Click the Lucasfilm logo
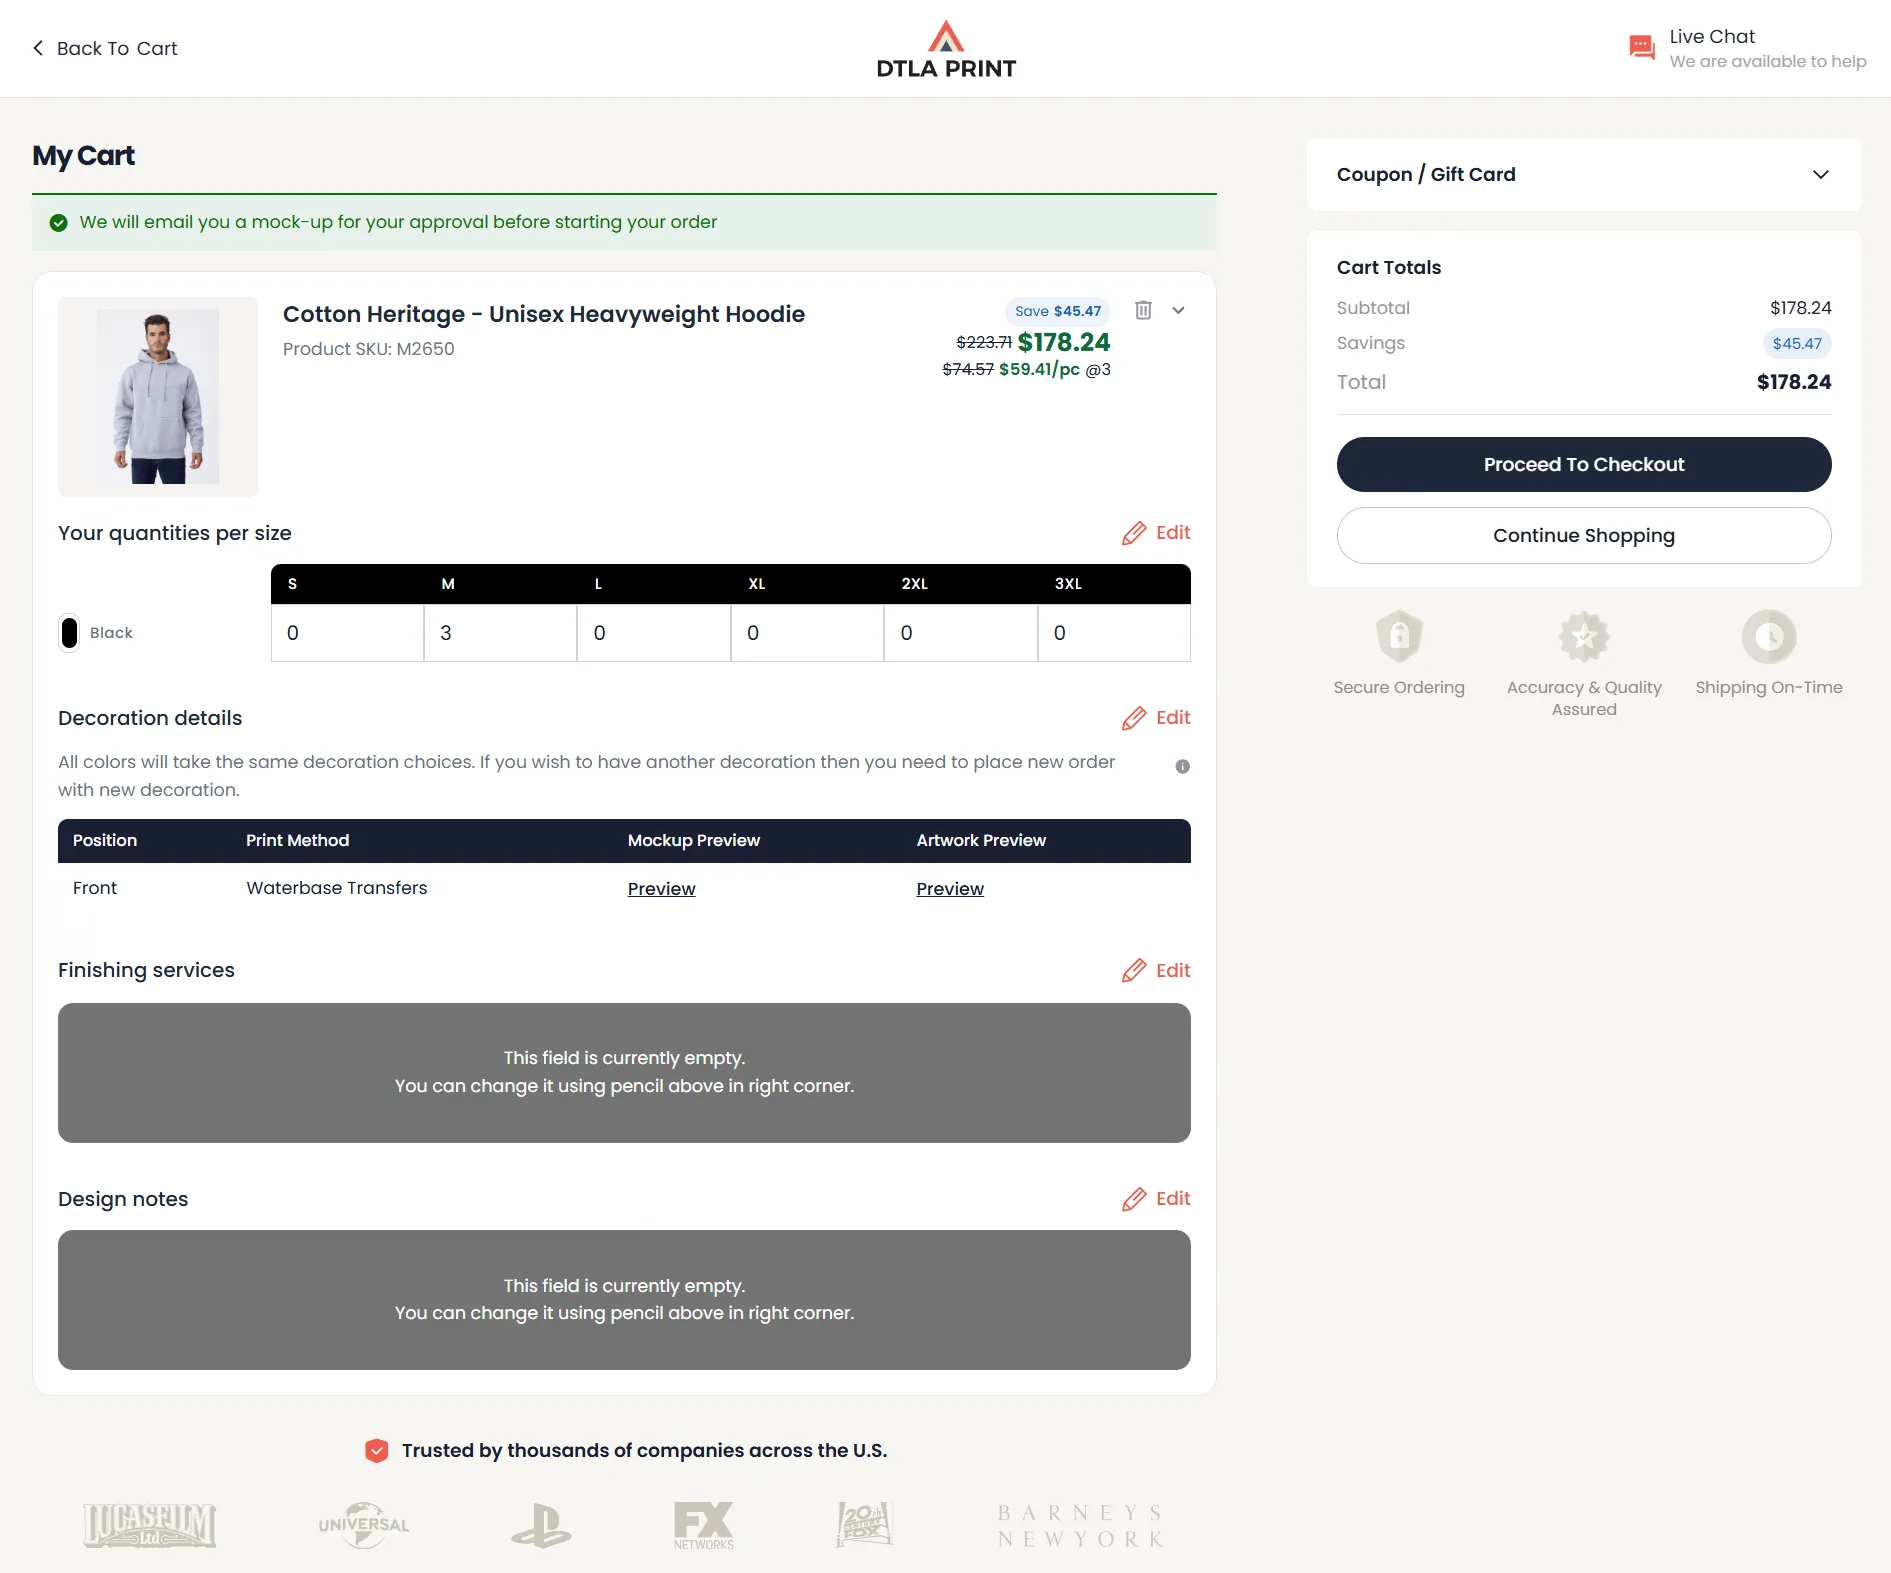The image size is (1891, 1573). (150, 1526)
